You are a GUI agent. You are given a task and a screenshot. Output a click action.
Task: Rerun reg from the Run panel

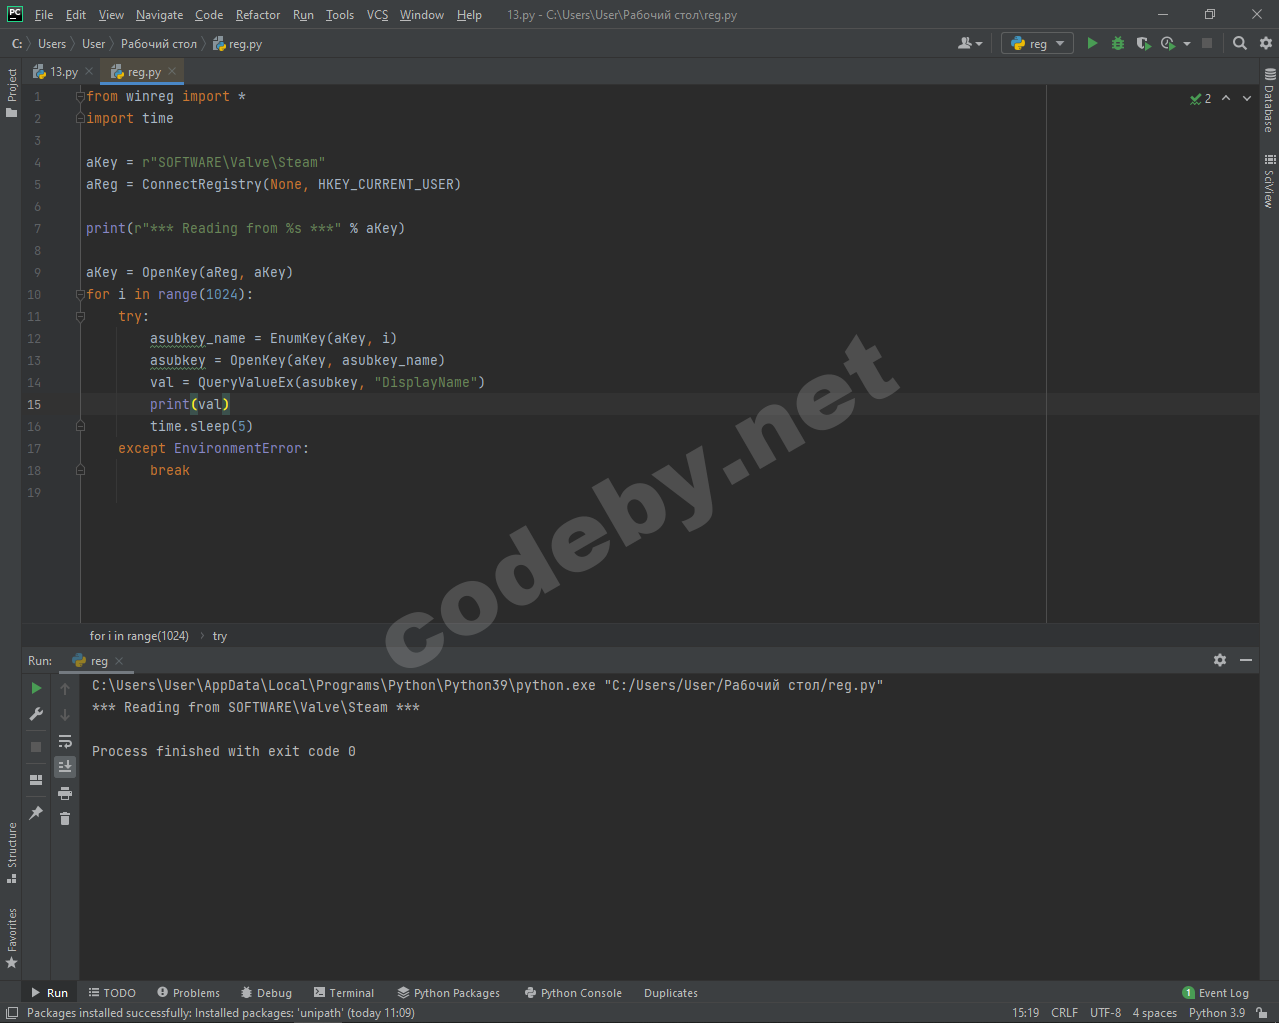36,688
